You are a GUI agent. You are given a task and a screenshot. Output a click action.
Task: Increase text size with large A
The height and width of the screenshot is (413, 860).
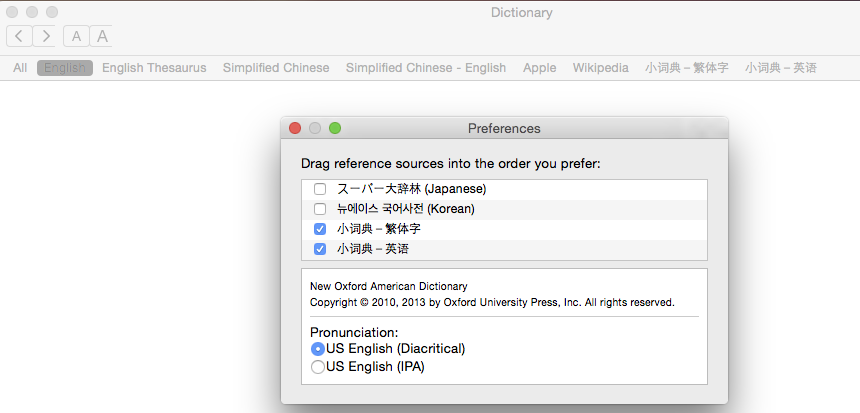point(101,37)
